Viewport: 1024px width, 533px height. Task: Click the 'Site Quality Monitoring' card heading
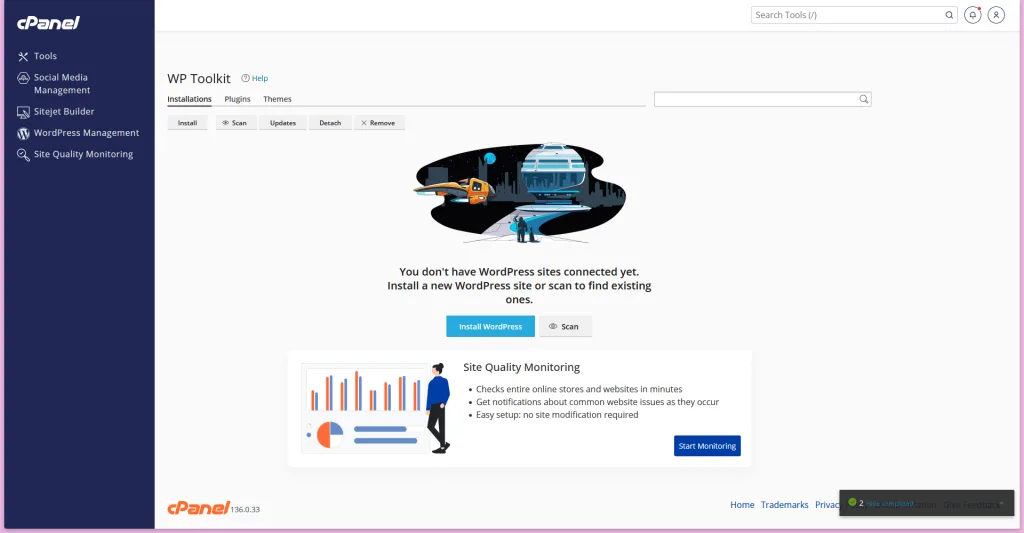[x=521, y=367]
